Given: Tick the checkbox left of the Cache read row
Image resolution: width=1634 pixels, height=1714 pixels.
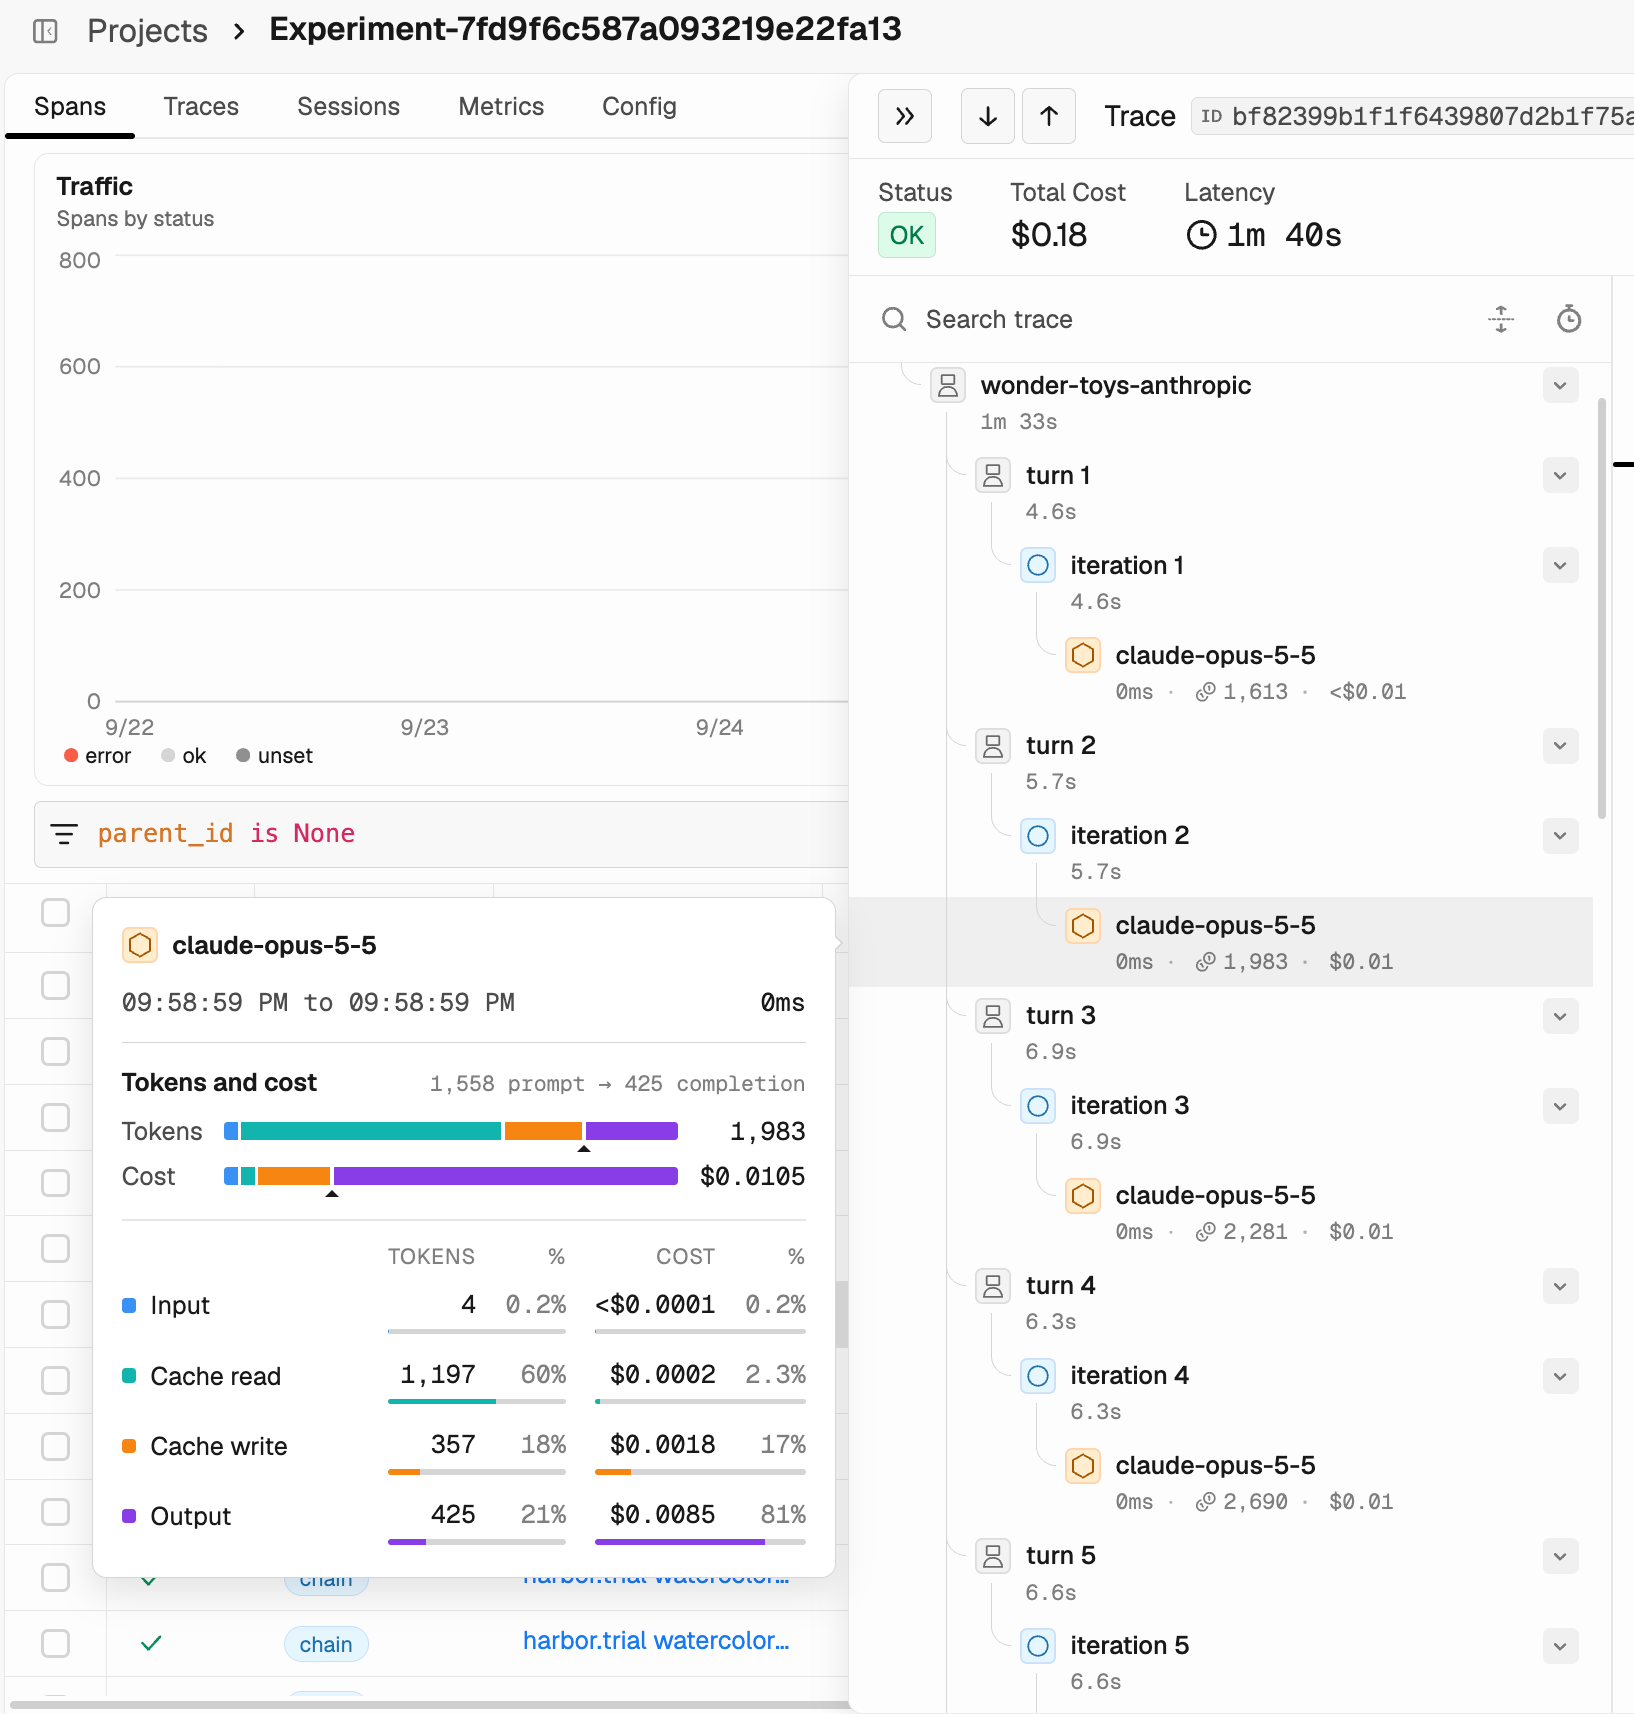Looking at the screenshot, I should point(55,1380).
